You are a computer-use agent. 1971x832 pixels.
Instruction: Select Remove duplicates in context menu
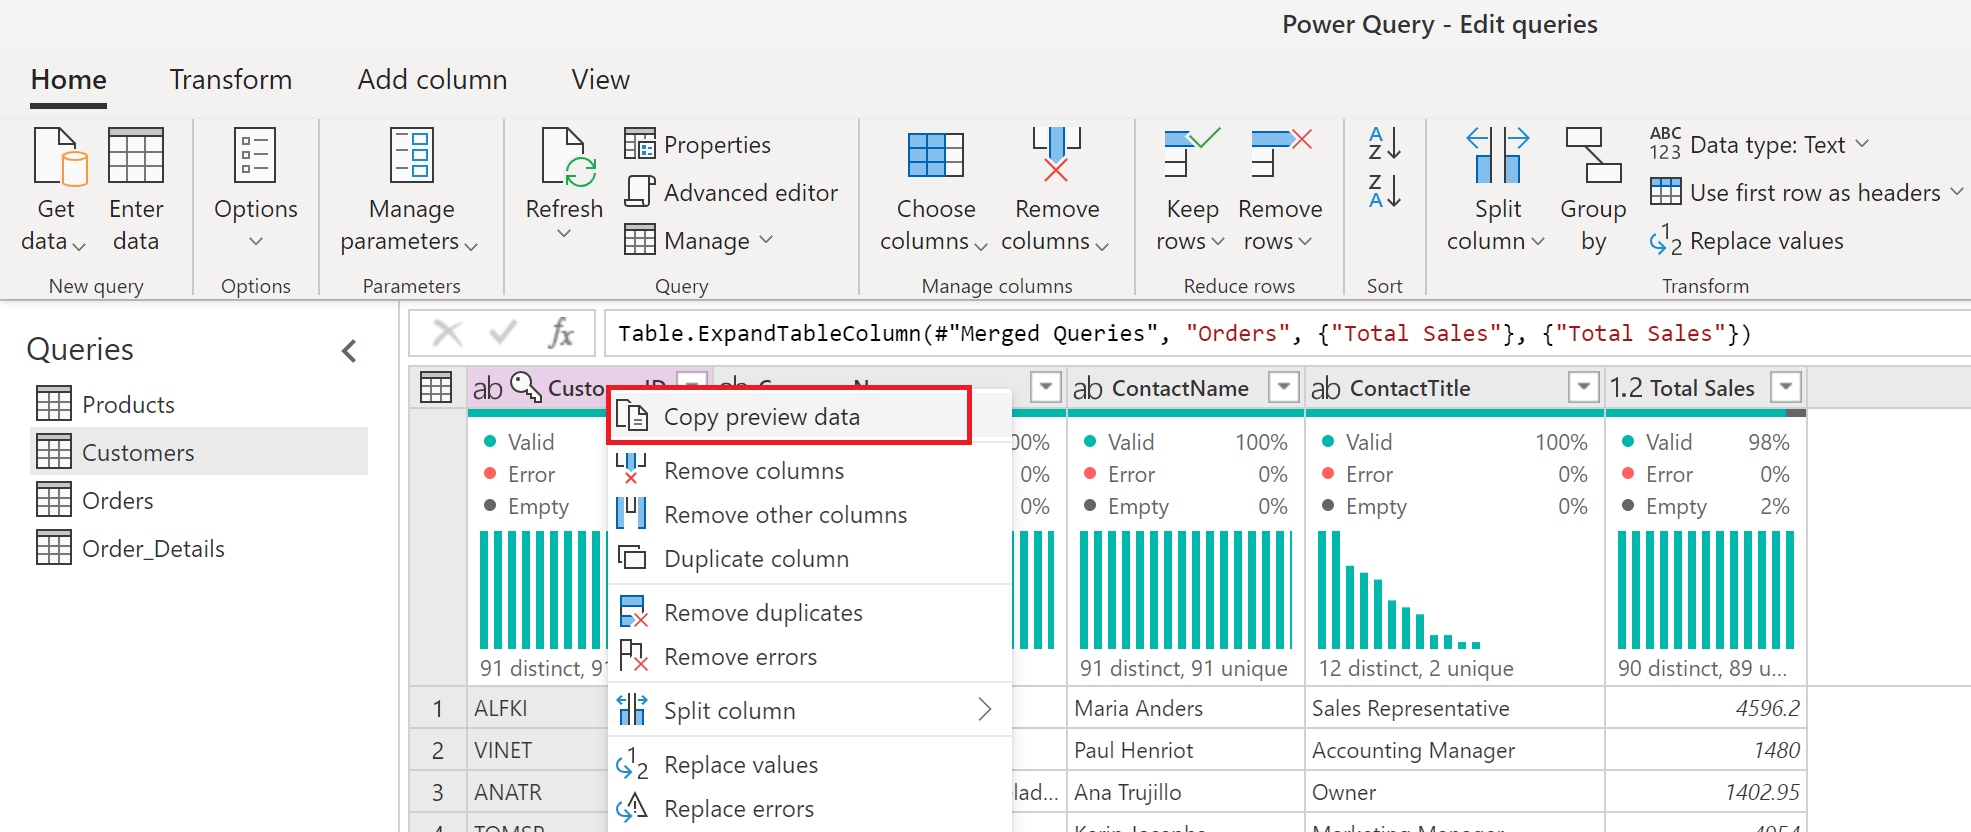pos(762,613)
